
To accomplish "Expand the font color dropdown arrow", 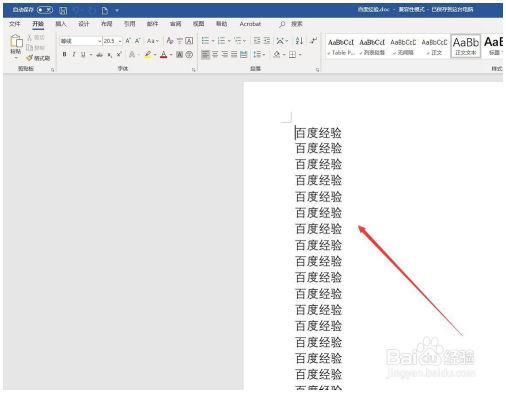I will [171, 55].
